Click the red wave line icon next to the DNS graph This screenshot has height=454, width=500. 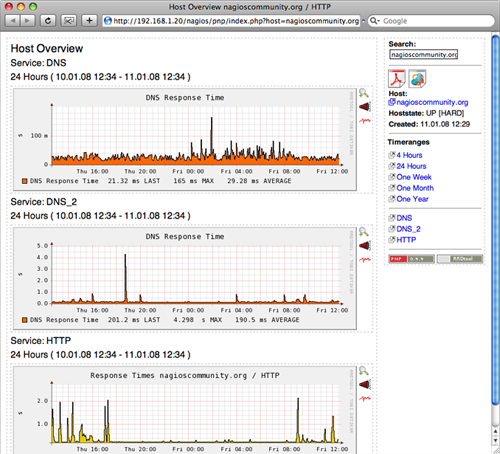point(365,121)
